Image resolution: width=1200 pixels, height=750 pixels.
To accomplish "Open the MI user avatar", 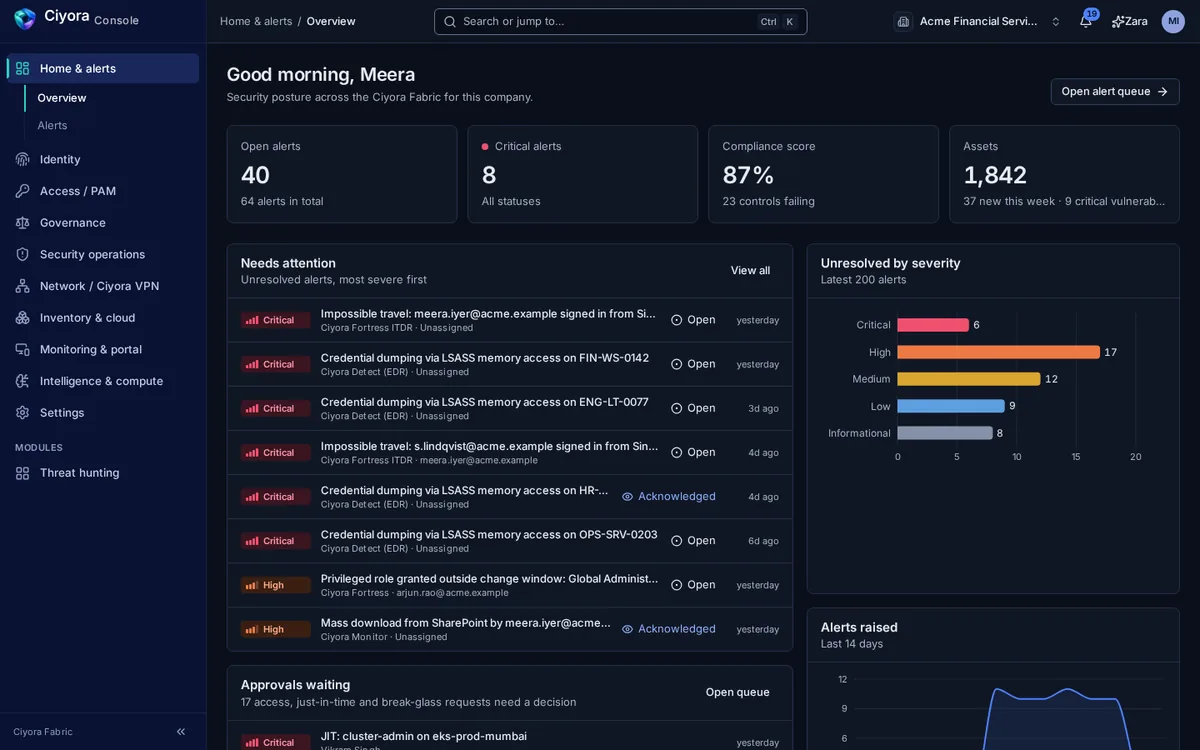I will pos(1173,21).
